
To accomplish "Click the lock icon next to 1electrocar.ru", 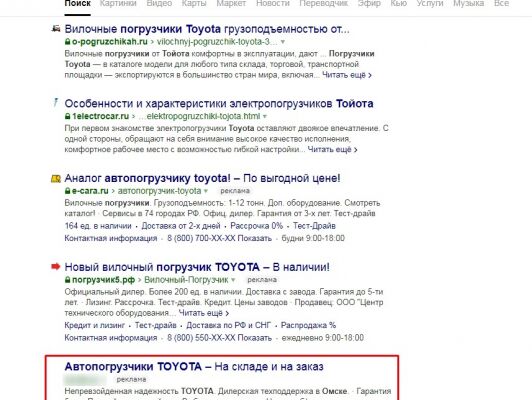I will click(68, 116).
